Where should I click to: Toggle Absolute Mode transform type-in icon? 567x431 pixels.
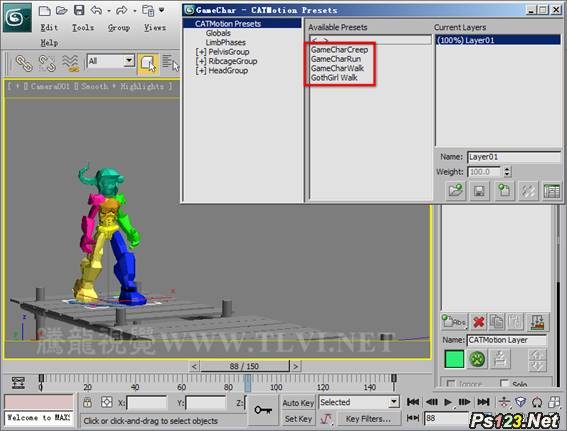tap(107, 402)
